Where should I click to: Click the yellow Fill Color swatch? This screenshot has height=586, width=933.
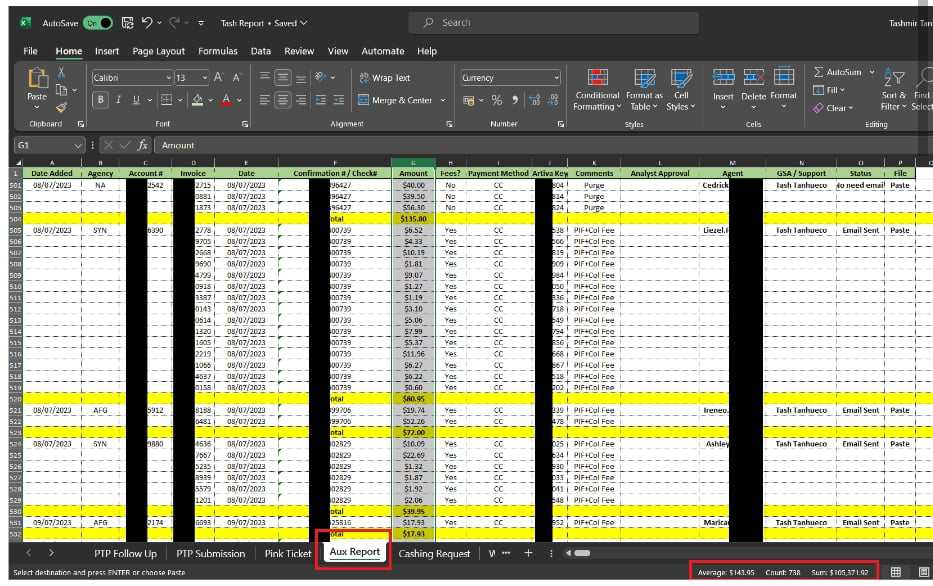[x=197, y=100]
